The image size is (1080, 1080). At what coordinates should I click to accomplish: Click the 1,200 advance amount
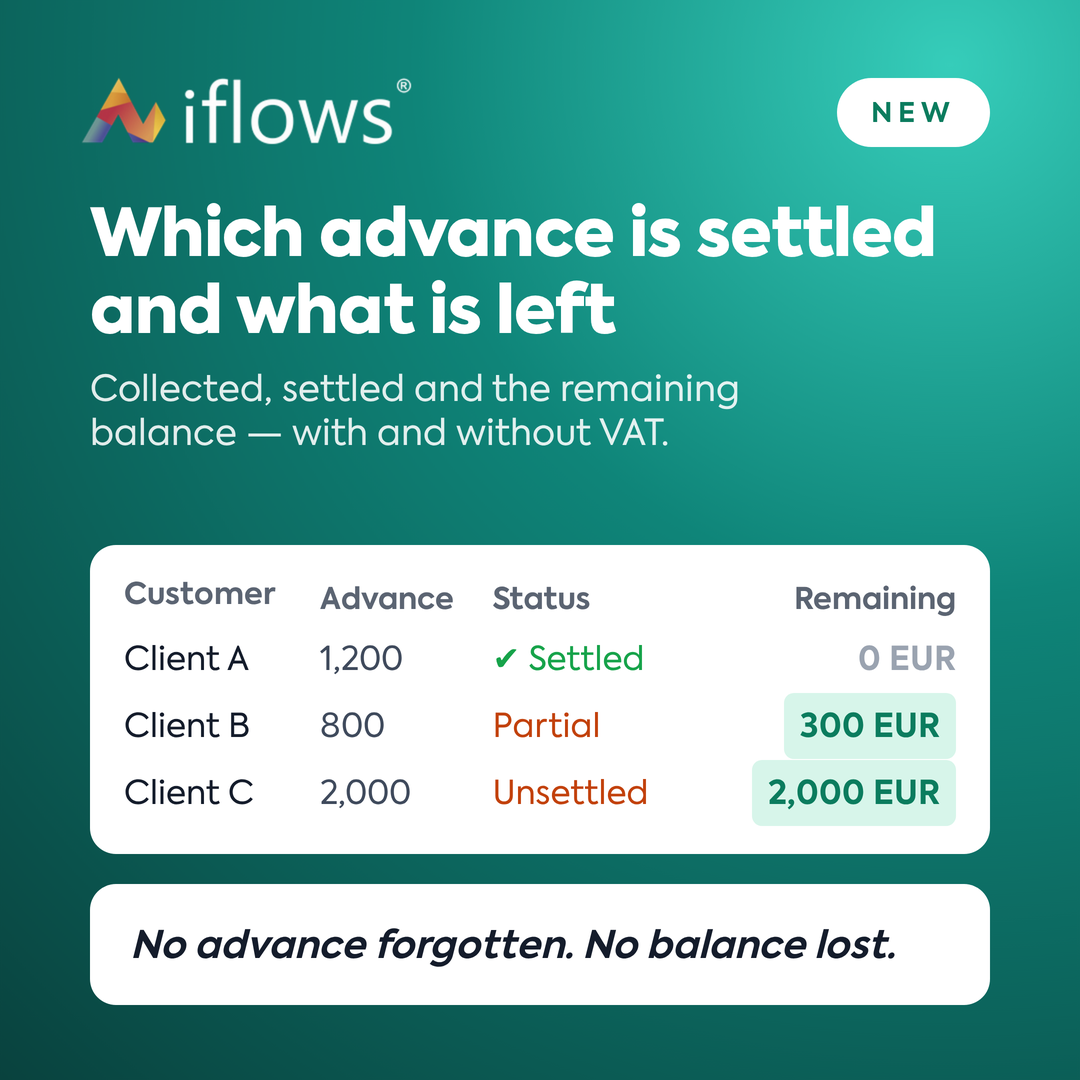[x=361, y=658]
